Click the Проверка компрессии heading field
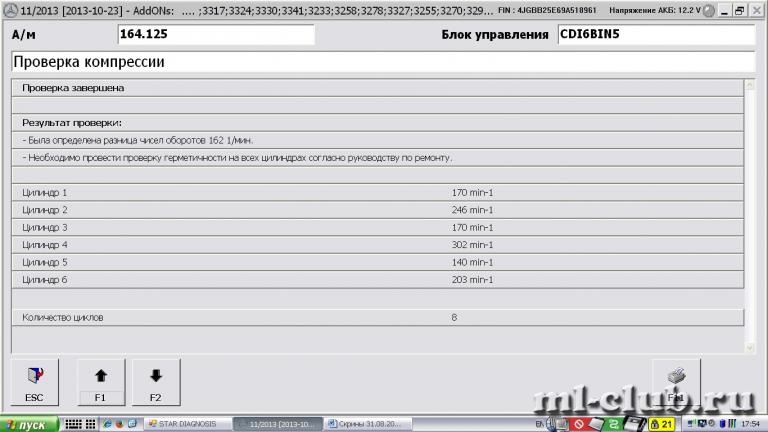 click(x=383, y=62)
